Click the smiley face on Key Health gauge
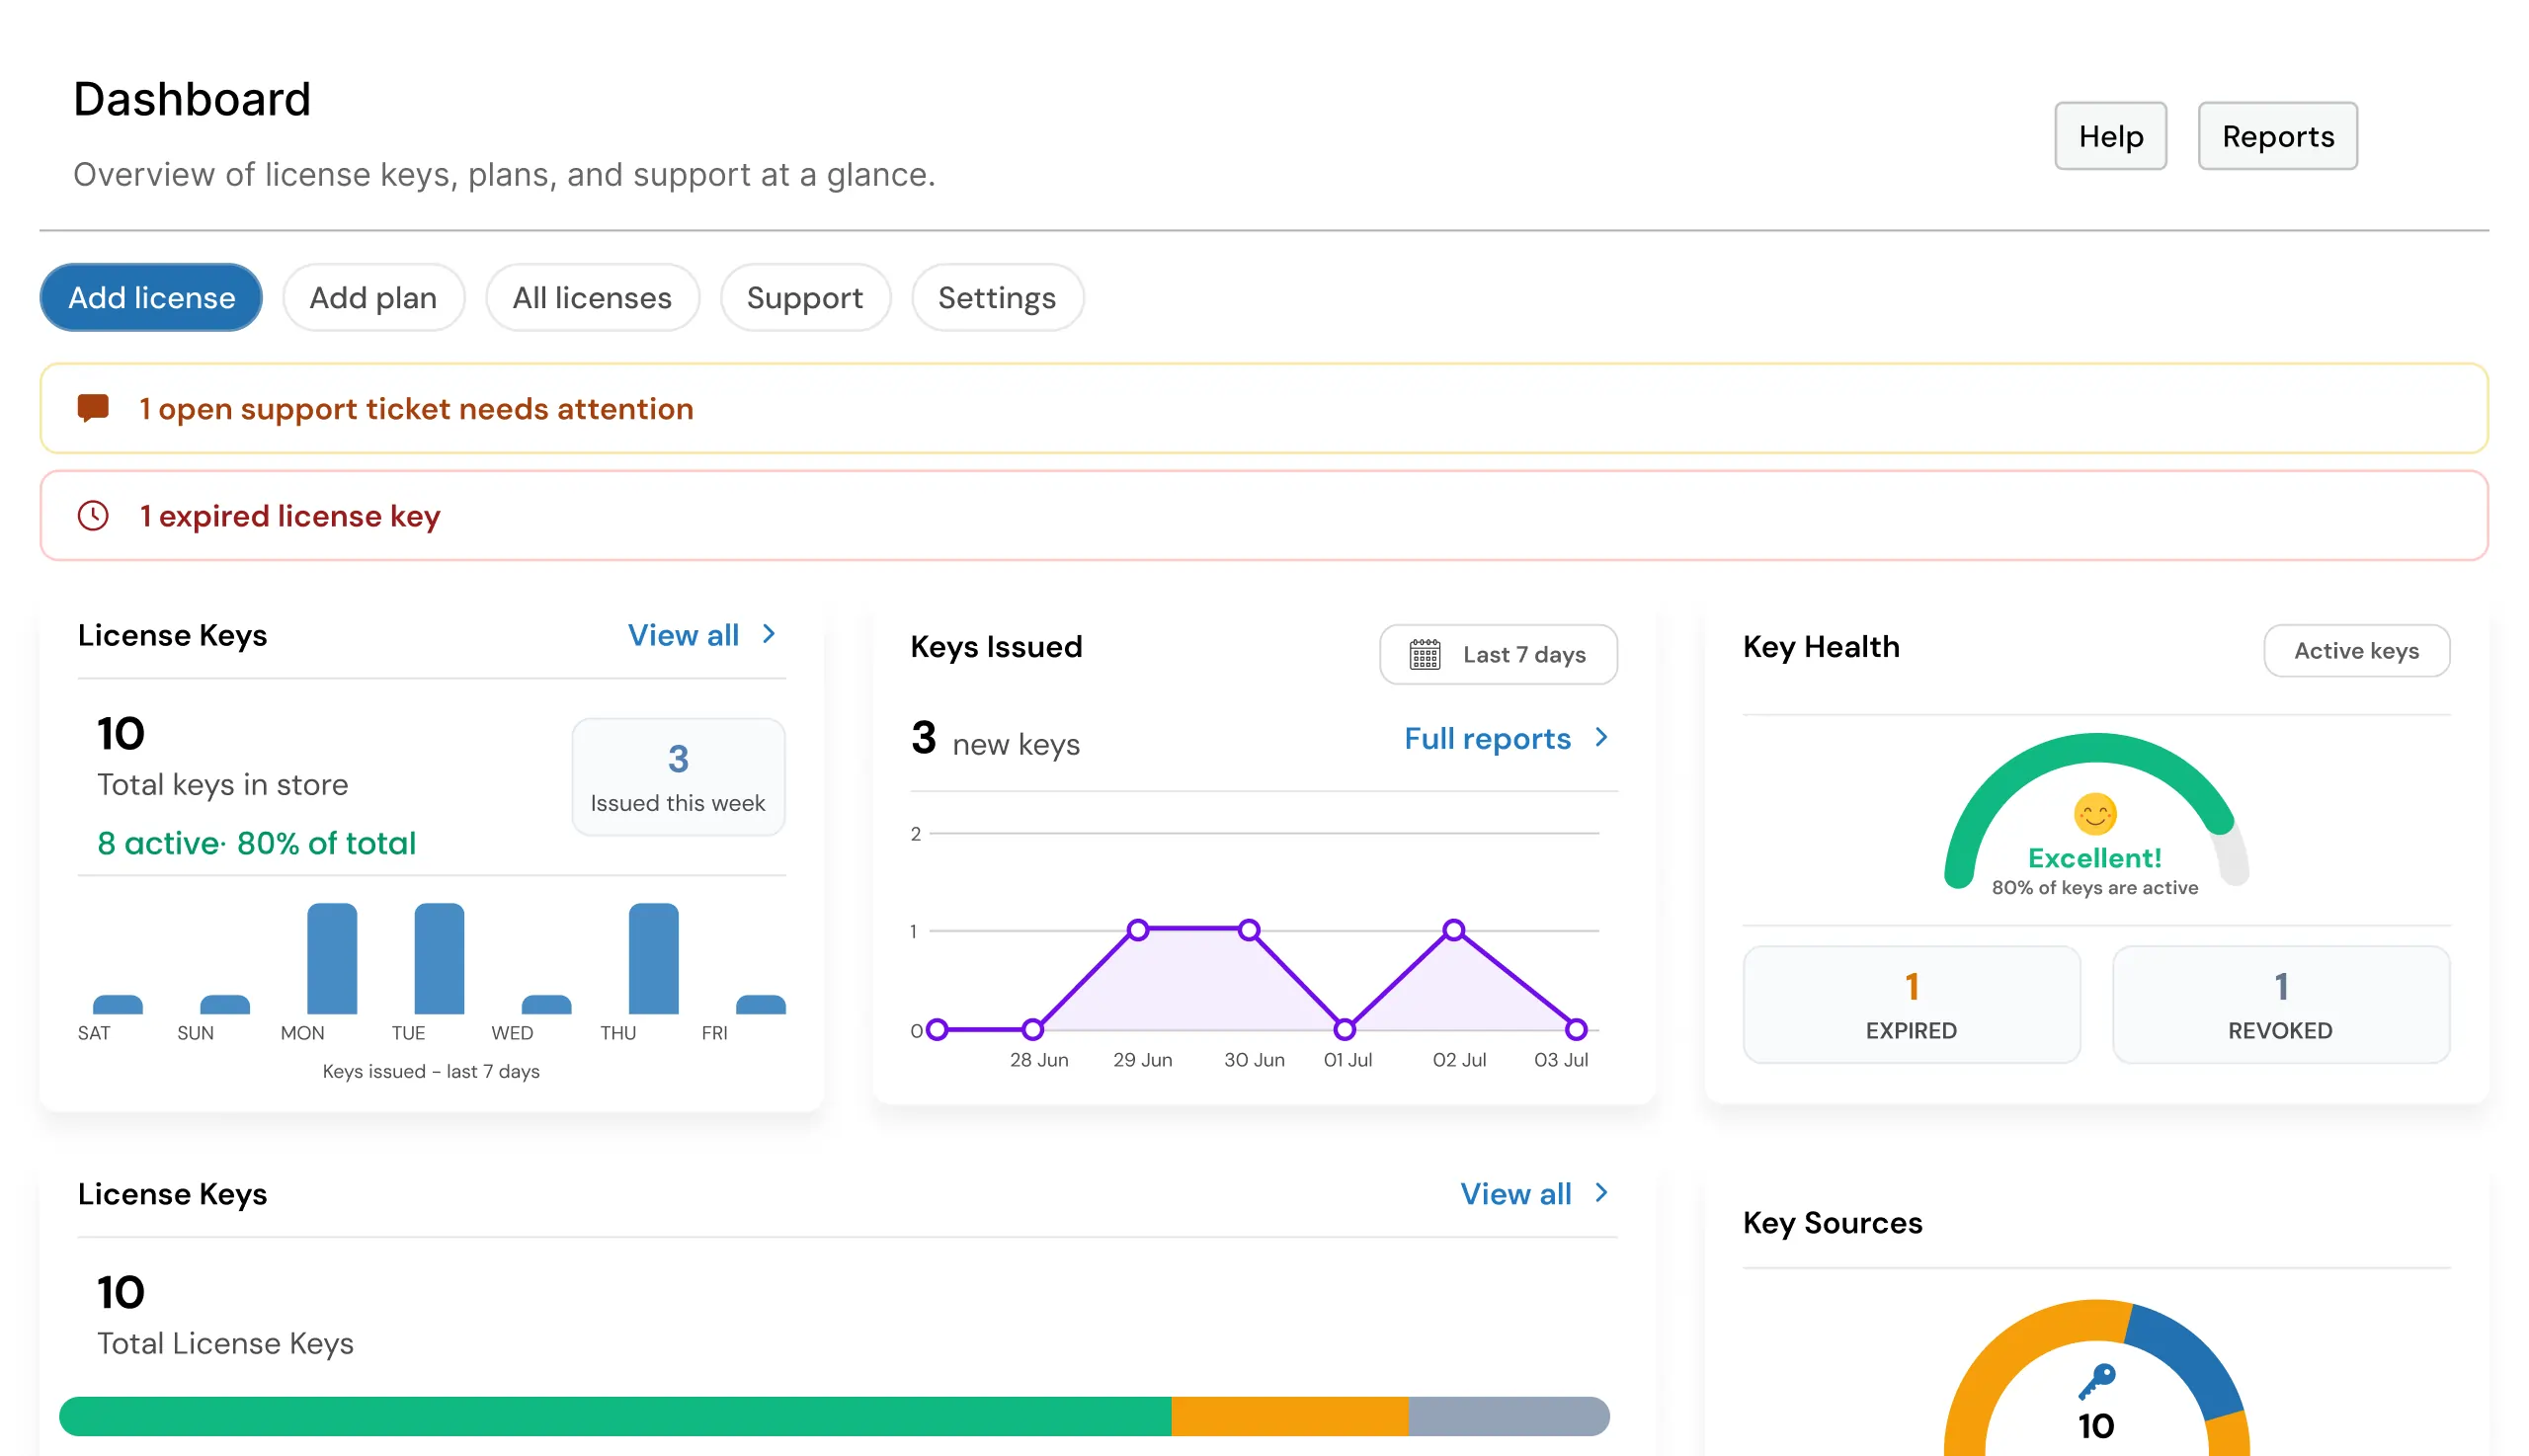 click(x=2095, y=813)
